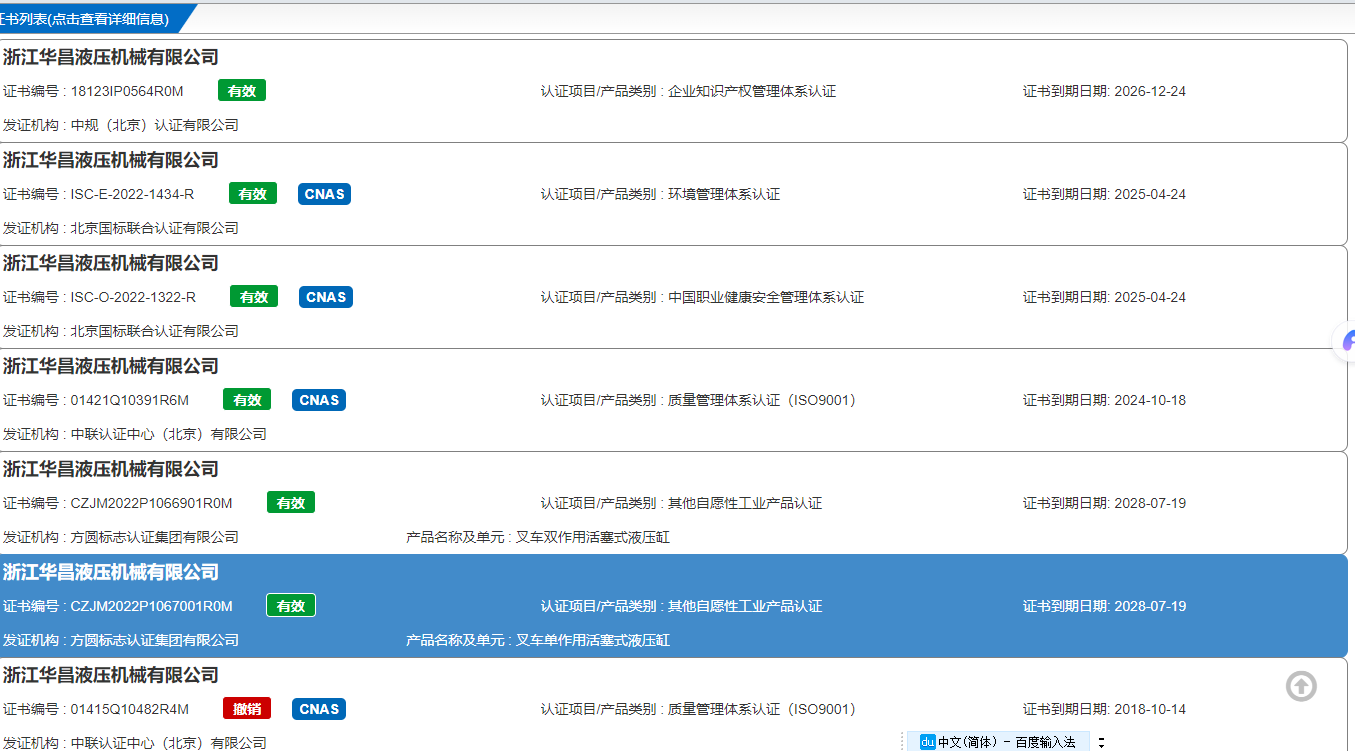
Task: Click expiry date 2025-04-24 of ISC-O-2022-1322-R
Action: [1150, 297]
